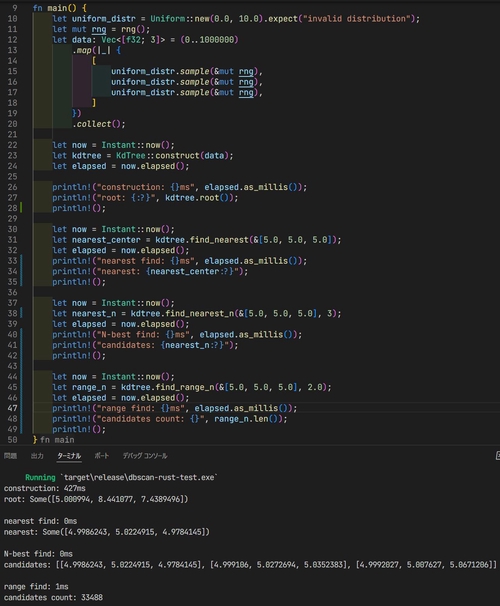Click 'nearest_center' variable on line 31

point(106,240)
